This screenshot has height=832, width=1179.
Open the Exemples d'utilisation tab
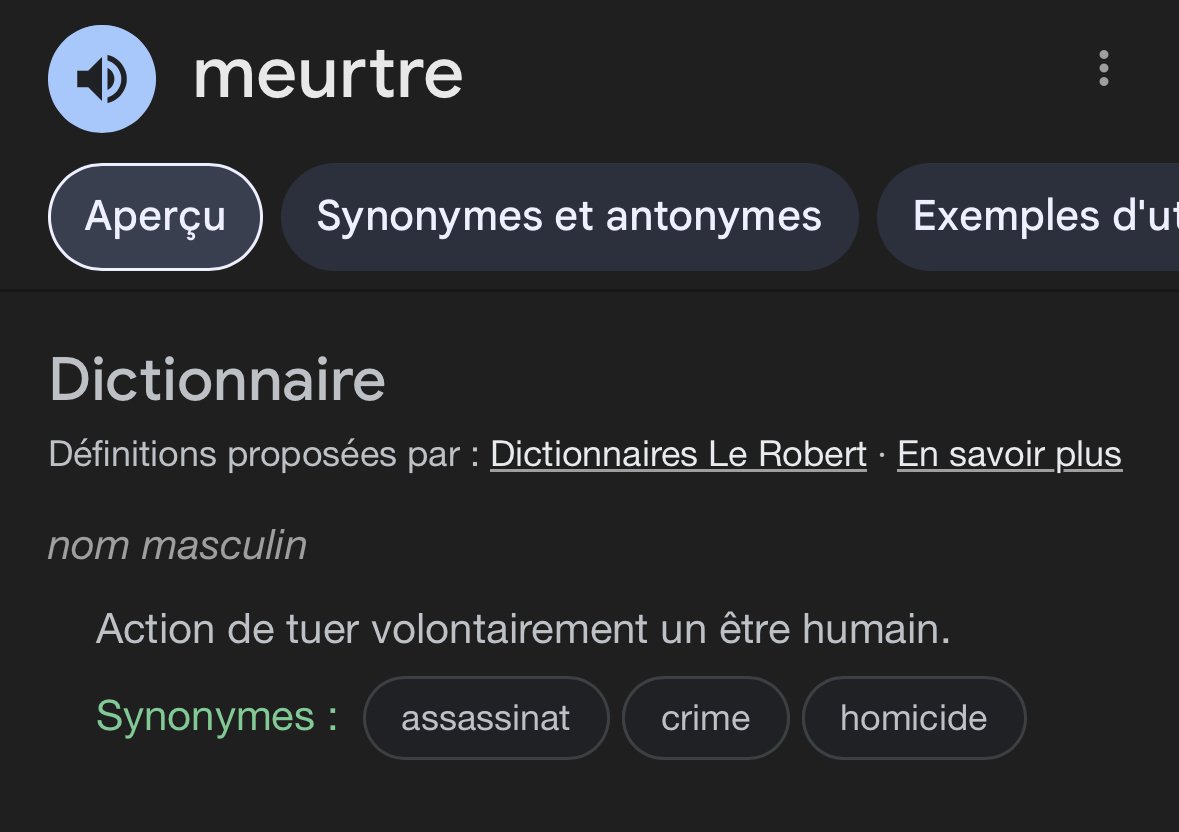1028,216
